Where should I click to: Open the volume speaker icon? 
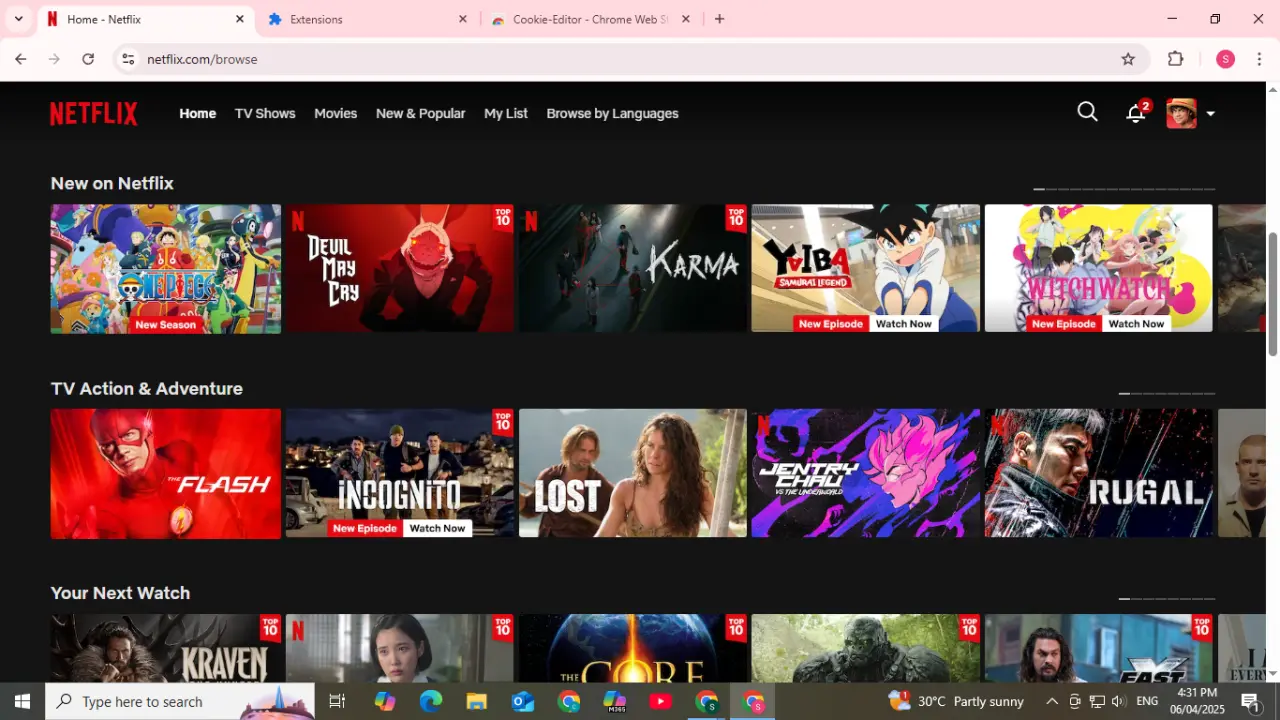click(x=1118, y=701)
